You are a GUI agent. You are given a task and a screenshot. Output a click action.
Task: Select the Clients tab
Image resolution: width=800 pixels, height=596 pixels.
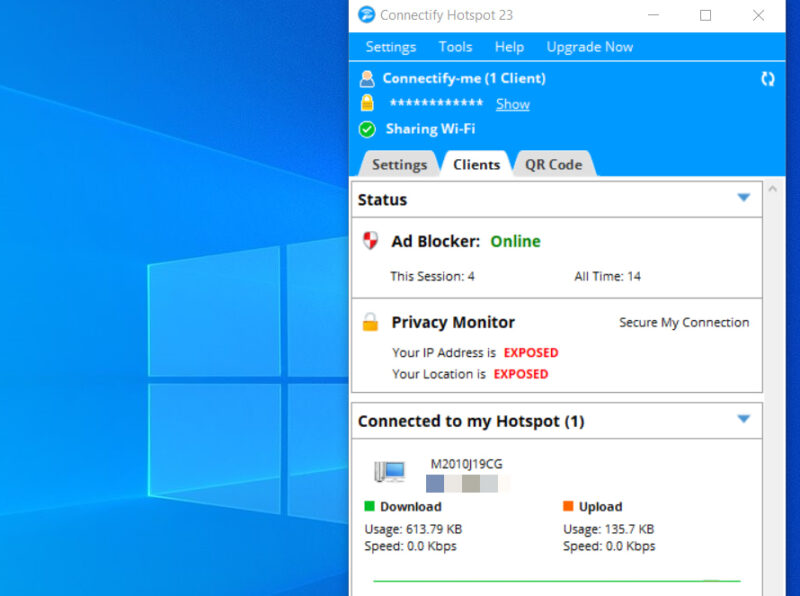point(477,164)
